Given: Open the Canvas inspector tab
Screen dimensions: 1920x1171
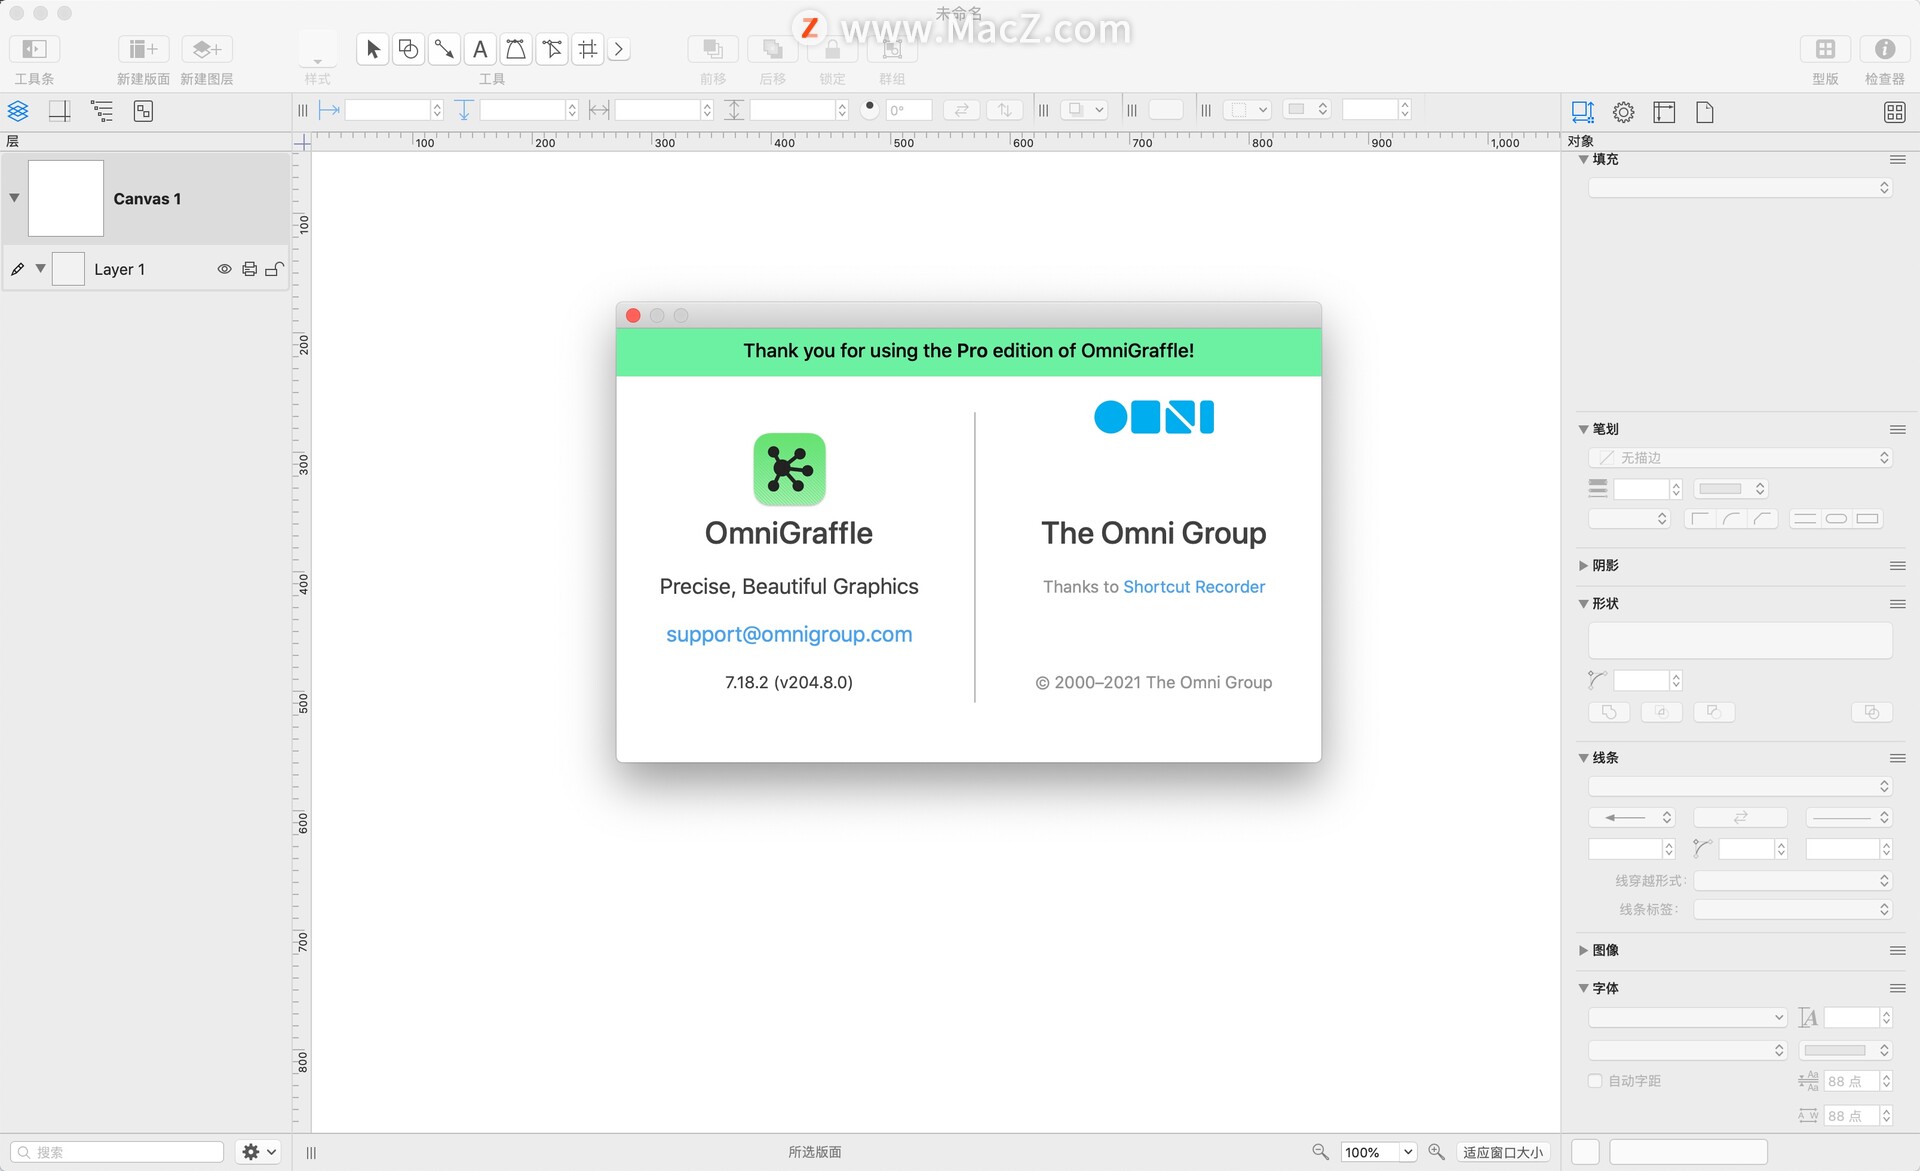Looking at the screenshot, I should (1664, 112).
